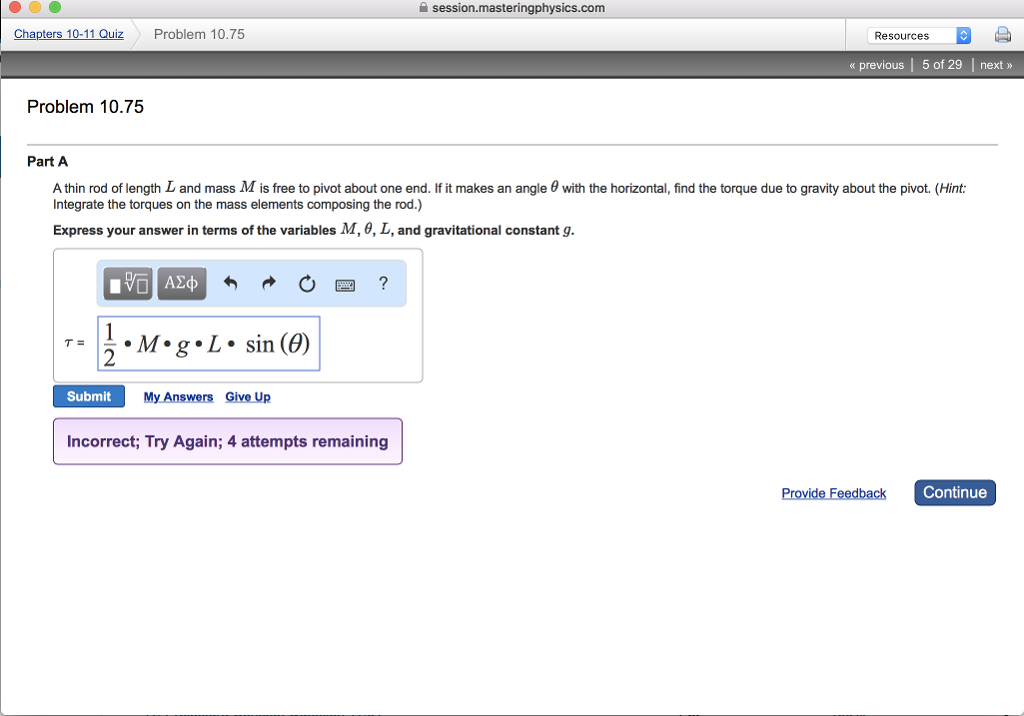Click inside the torque answer field

pos(209,344)
